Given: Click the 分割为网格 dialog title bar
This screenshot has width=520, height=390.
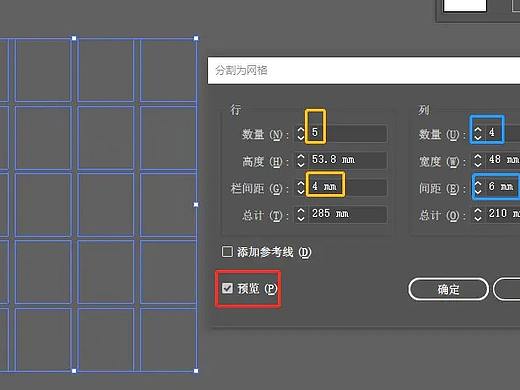Looking at the screenshot, I should click(364, 70).
